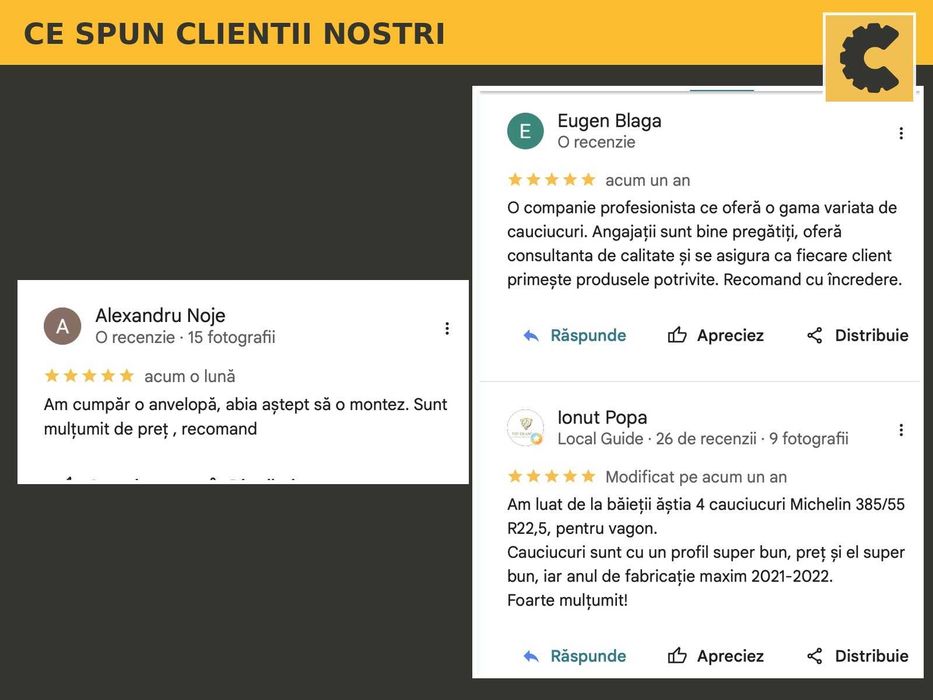The height and width of the screenshot is (700, 933).
Task: Open Ionut Popa's profile picture
Action: pos(525,427)
